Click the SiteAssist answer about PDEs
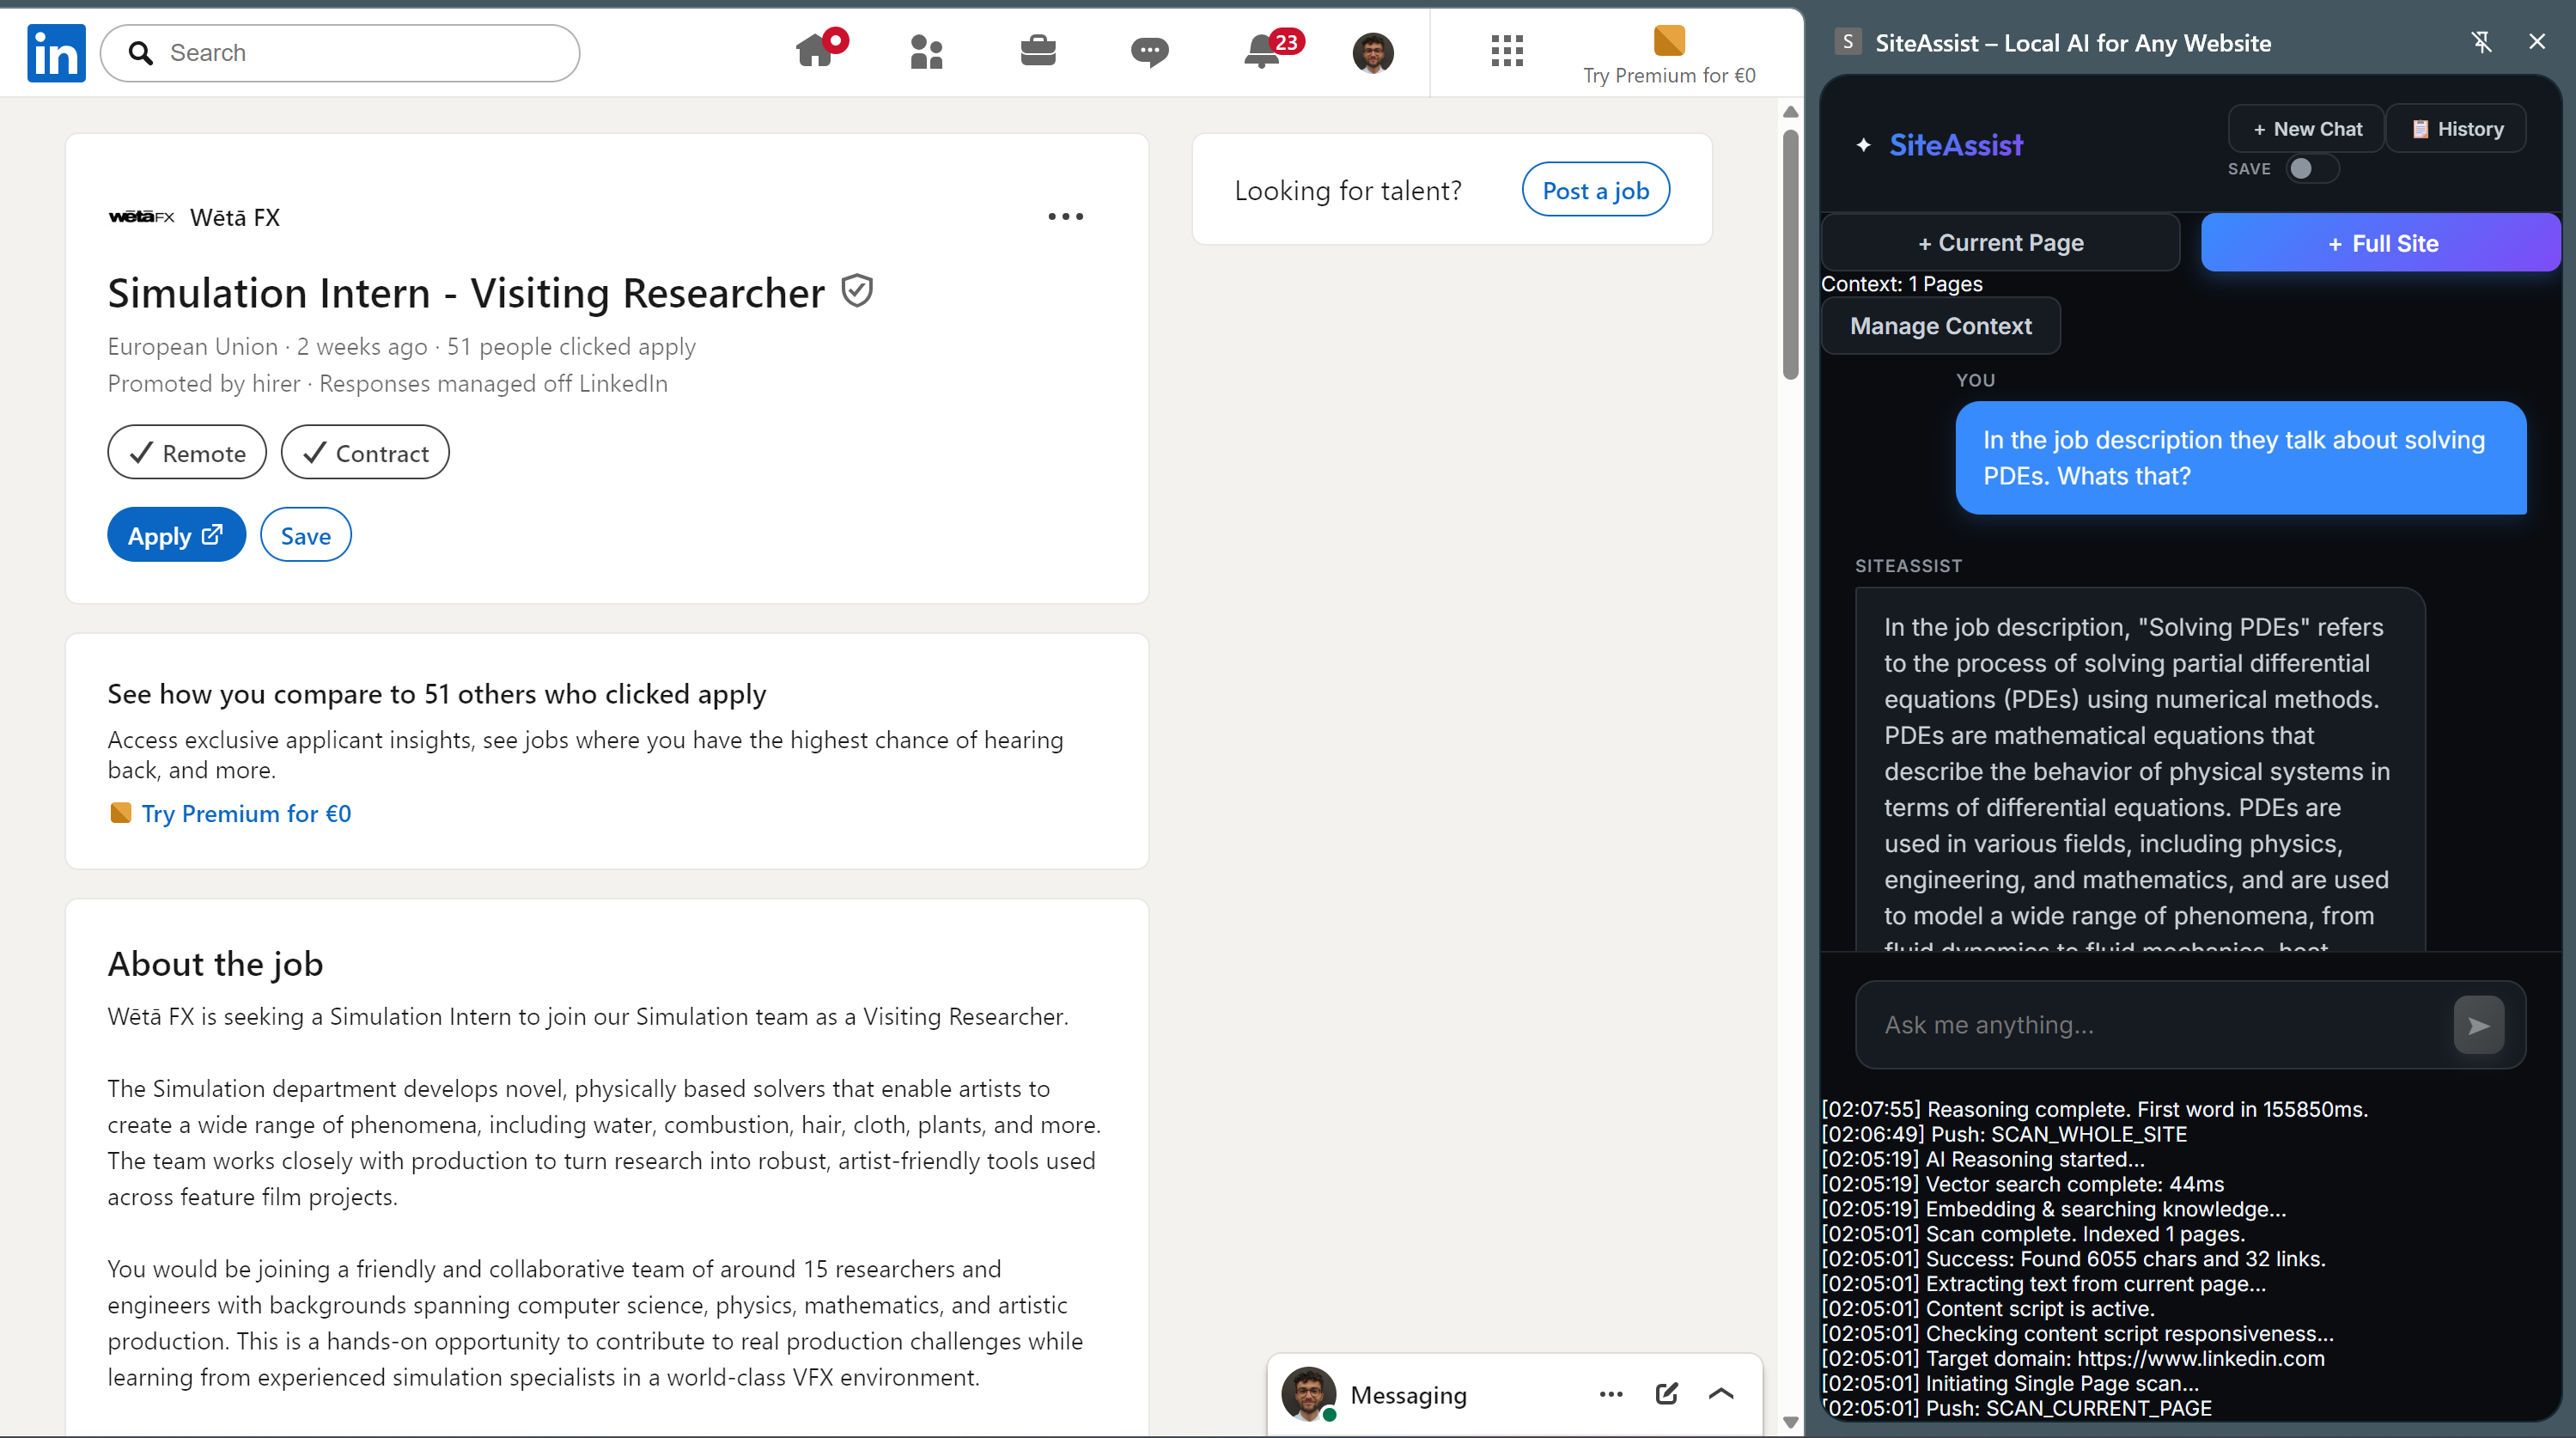 click(2140, 770)
